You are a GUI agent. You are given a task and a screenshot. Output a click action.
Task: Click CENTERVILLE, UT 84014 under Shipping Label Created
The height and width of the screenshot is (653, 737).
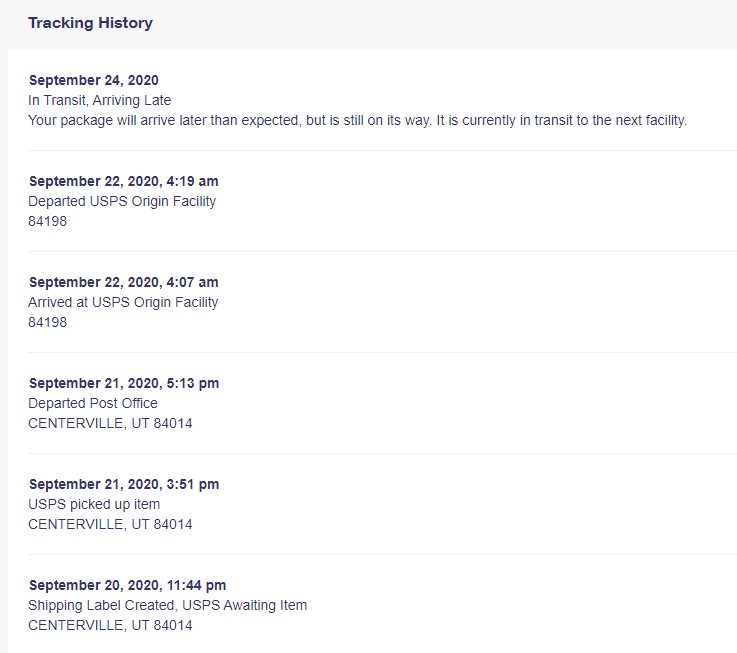(110, 625)
